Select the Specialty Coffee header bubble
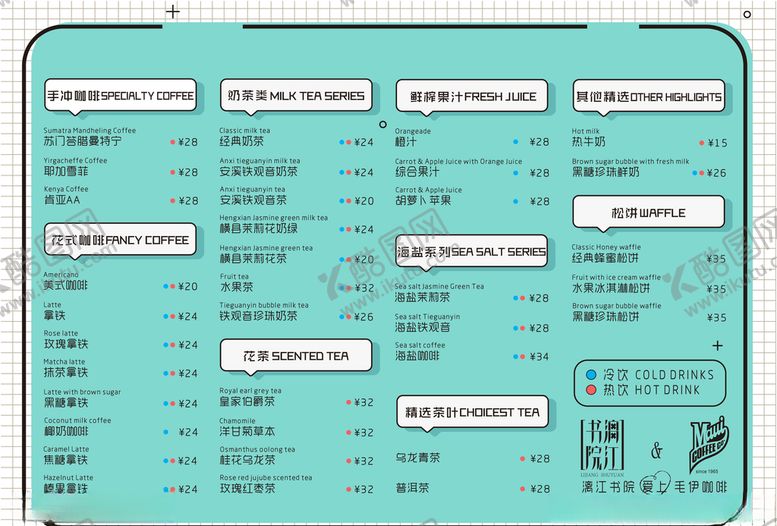Image resolution: width=777 pixels, height=526 pixels. 120,95
